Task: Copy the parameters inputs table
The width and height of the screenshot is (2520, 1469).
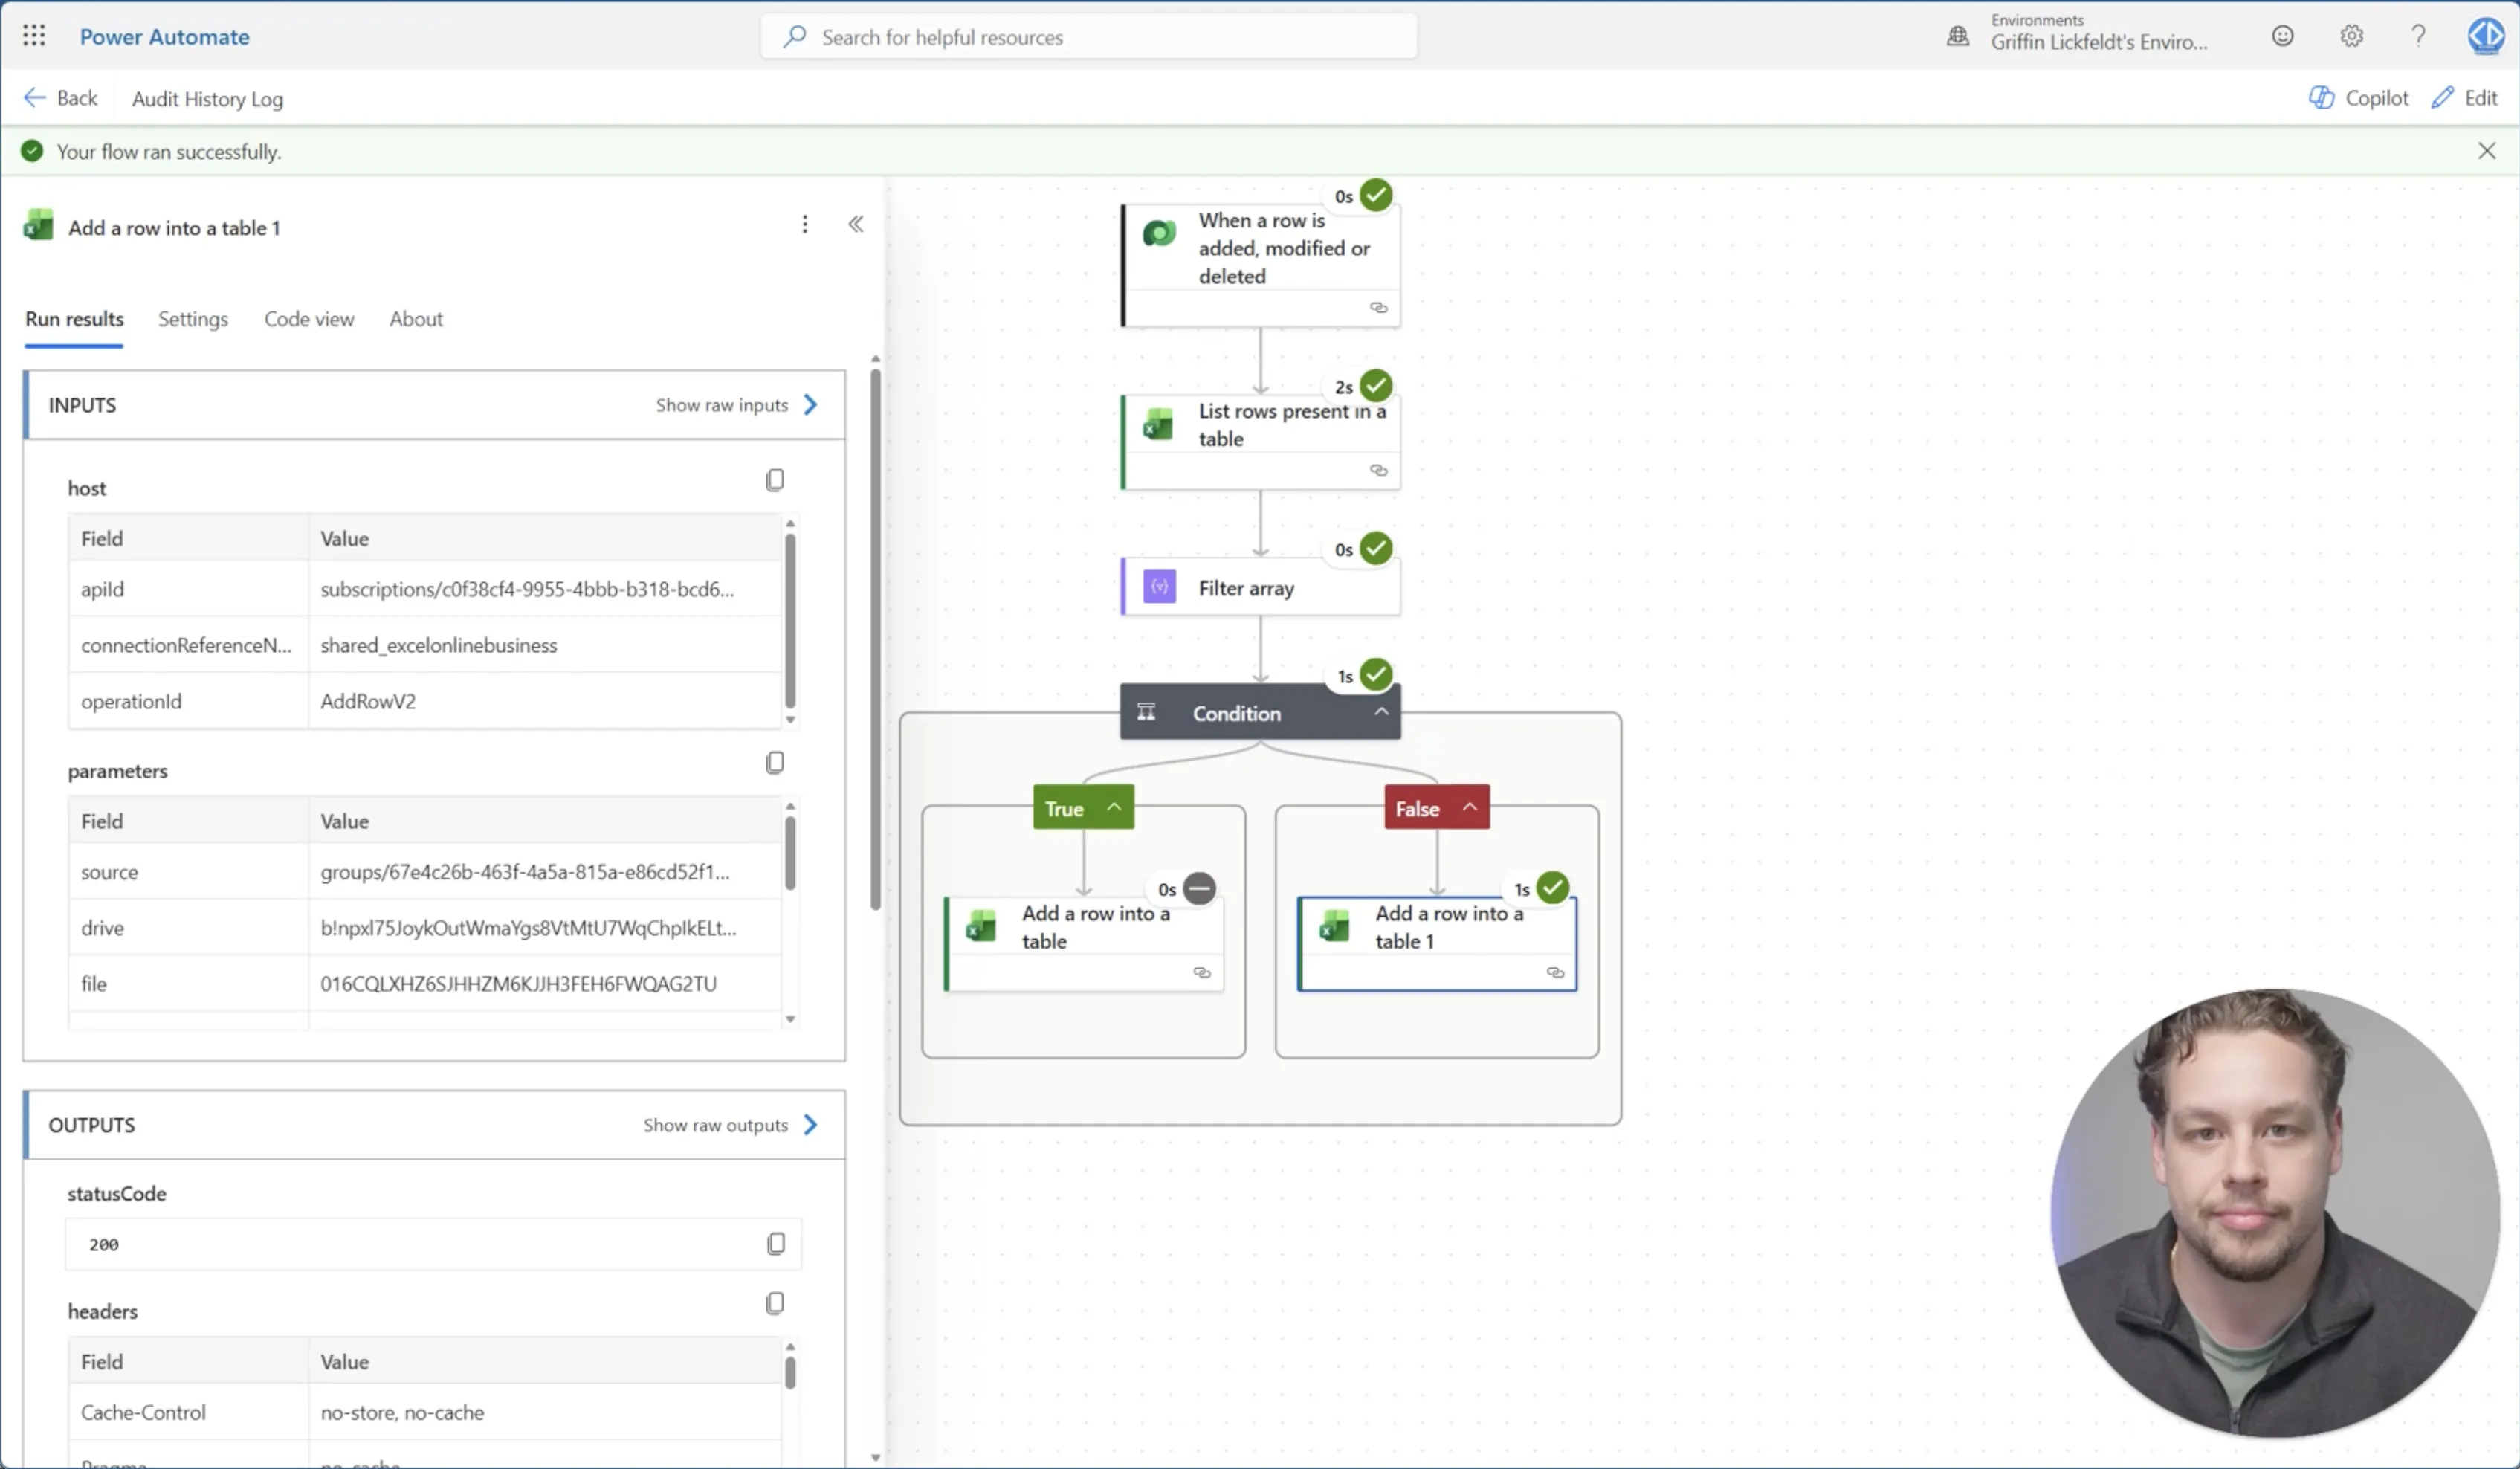Action: [x=775, y=763]
